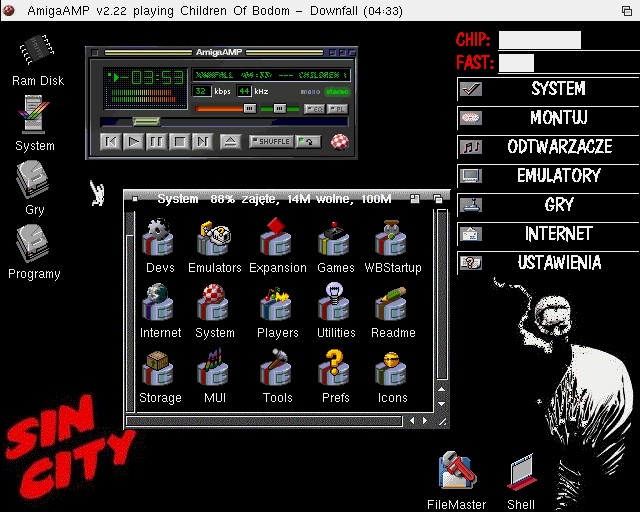This screenshot has height=512, width=640.
Task: Launch FileMaster from the desktop
Action: 457,470
